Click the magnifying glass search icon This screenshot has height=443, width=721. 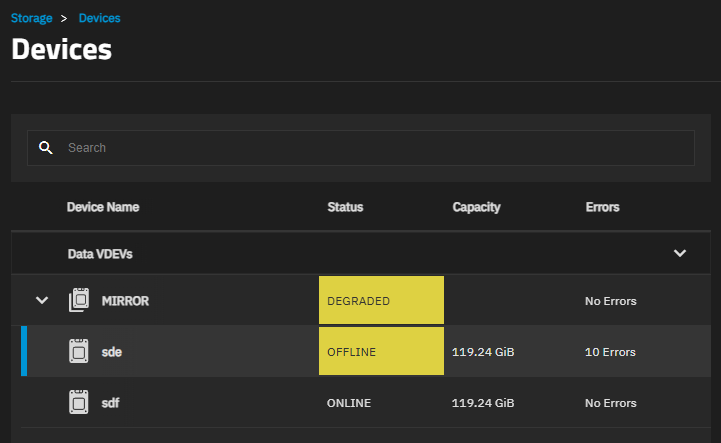[x=46, y=148]
